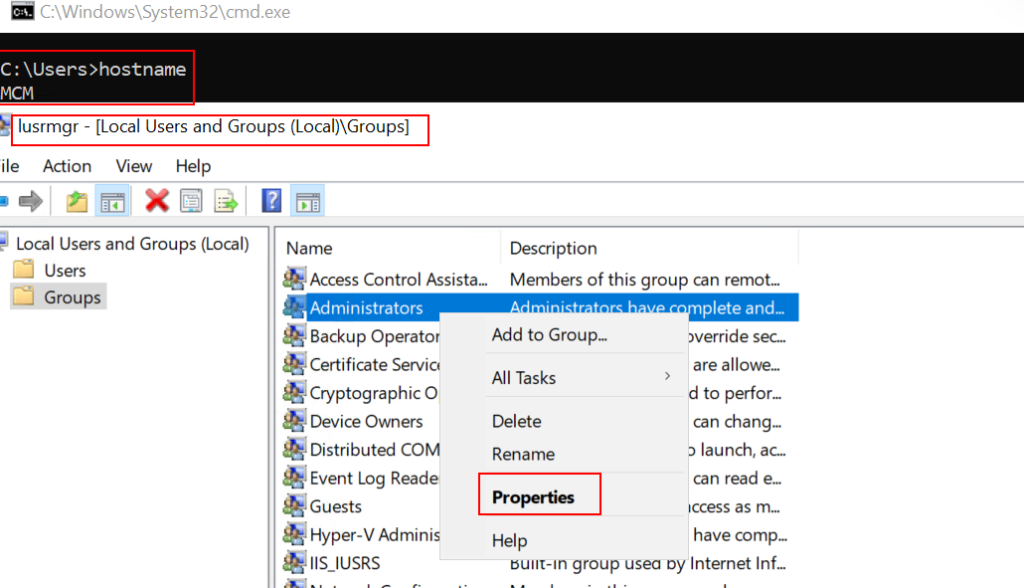Select the Groups folder in tree
The image size is (1024, 588).
[x=72, y=297]
